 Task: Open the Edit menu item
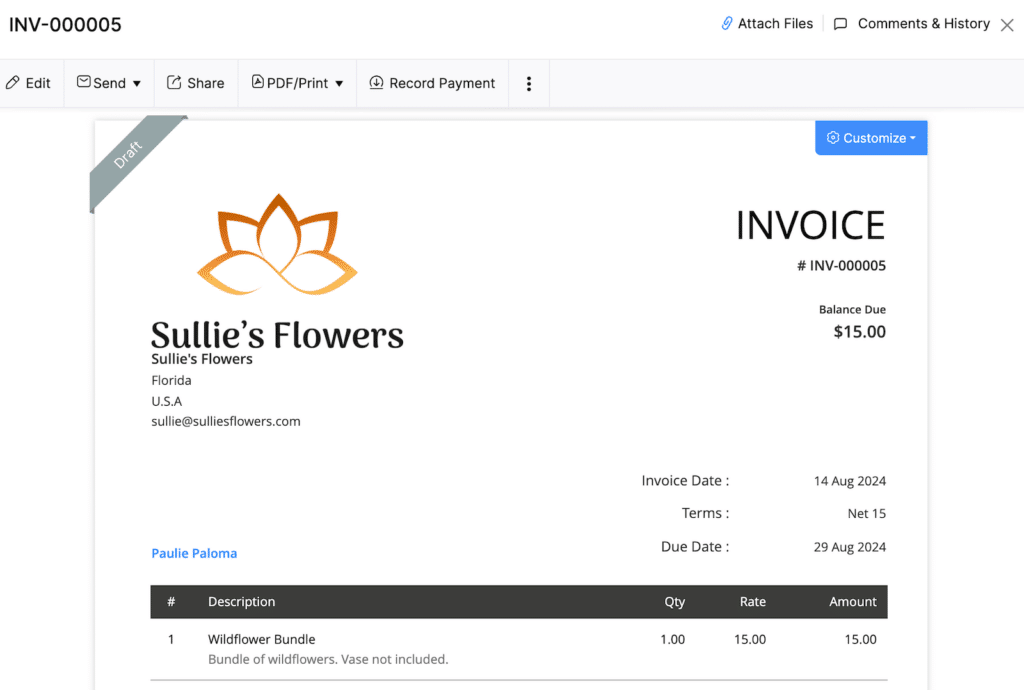tap(29, 83)
